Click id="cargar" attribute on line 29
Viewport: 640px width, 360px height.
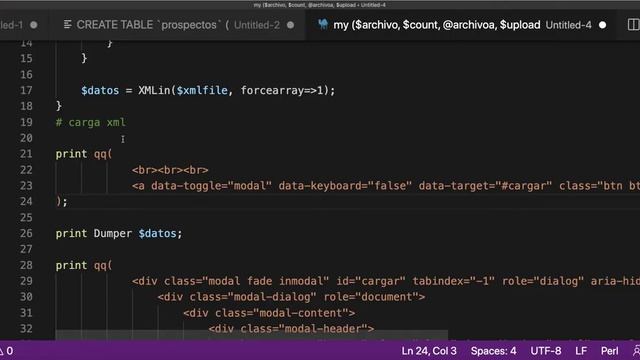point(371,281)
